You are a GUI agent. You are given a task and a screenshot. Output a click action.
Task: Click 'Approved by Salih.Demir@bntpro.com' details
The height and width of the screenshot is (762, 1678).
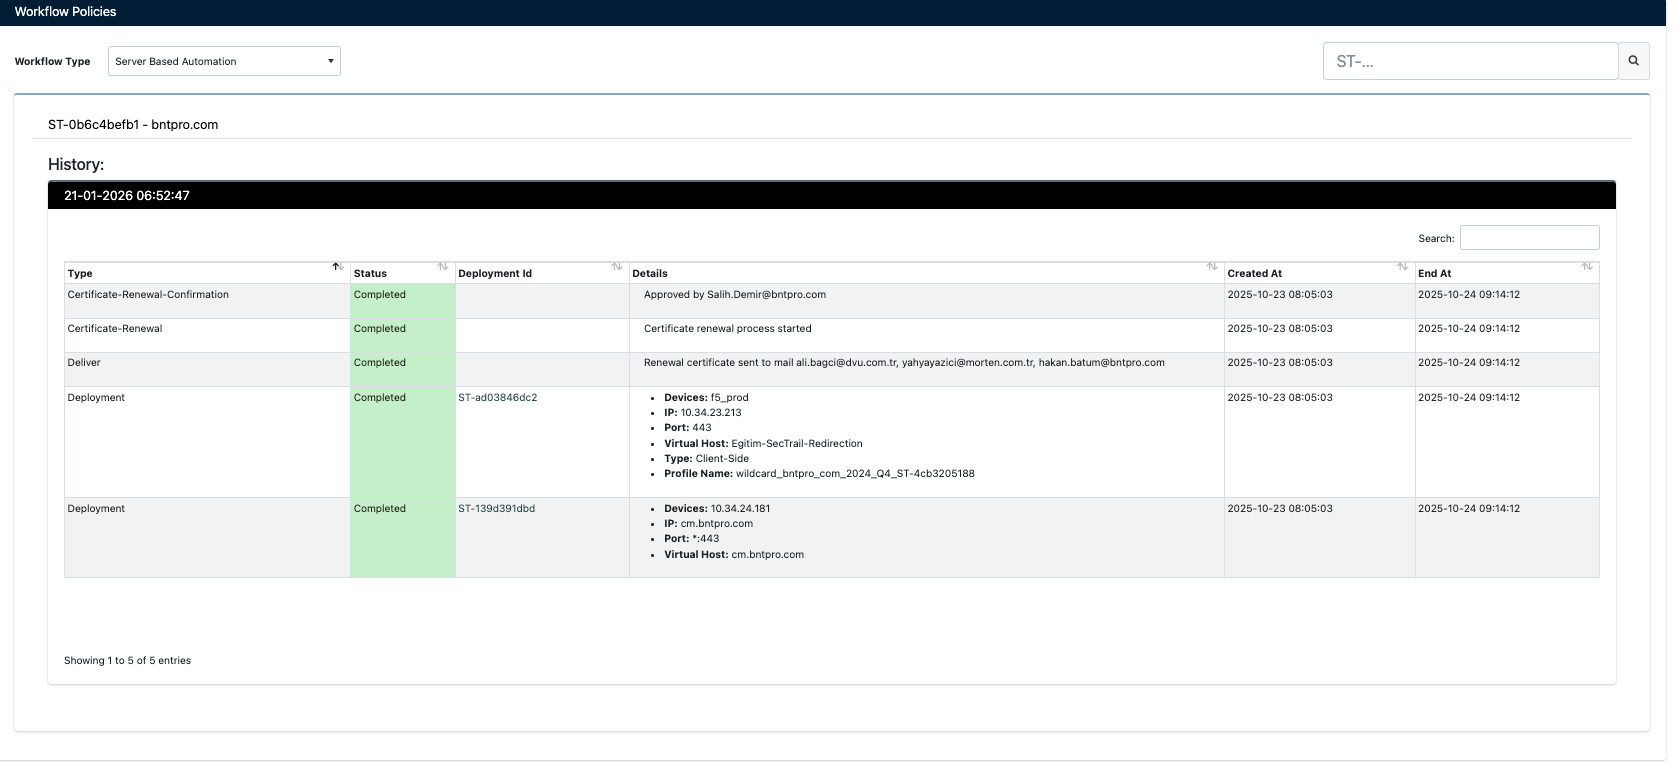[x=735, y=294]
